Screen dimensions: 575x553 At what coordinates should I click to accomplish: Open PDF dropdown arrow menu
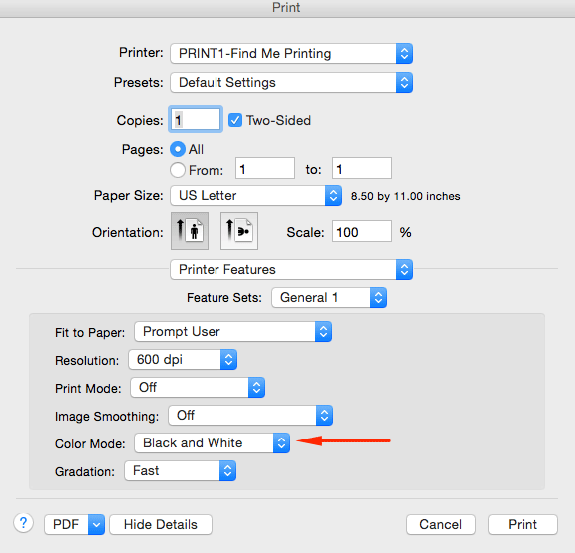pyautogui.click(x=96, y=524)
